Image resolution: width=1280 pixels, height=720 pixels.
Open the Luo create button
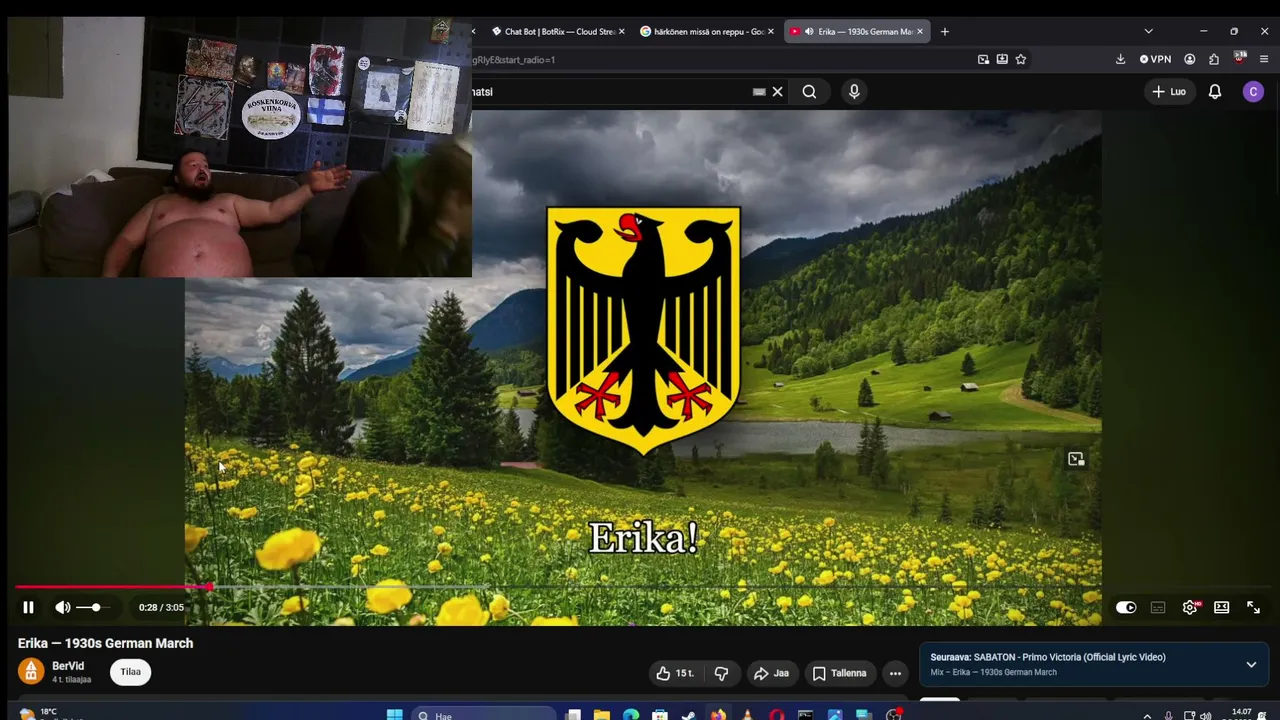1169,92
